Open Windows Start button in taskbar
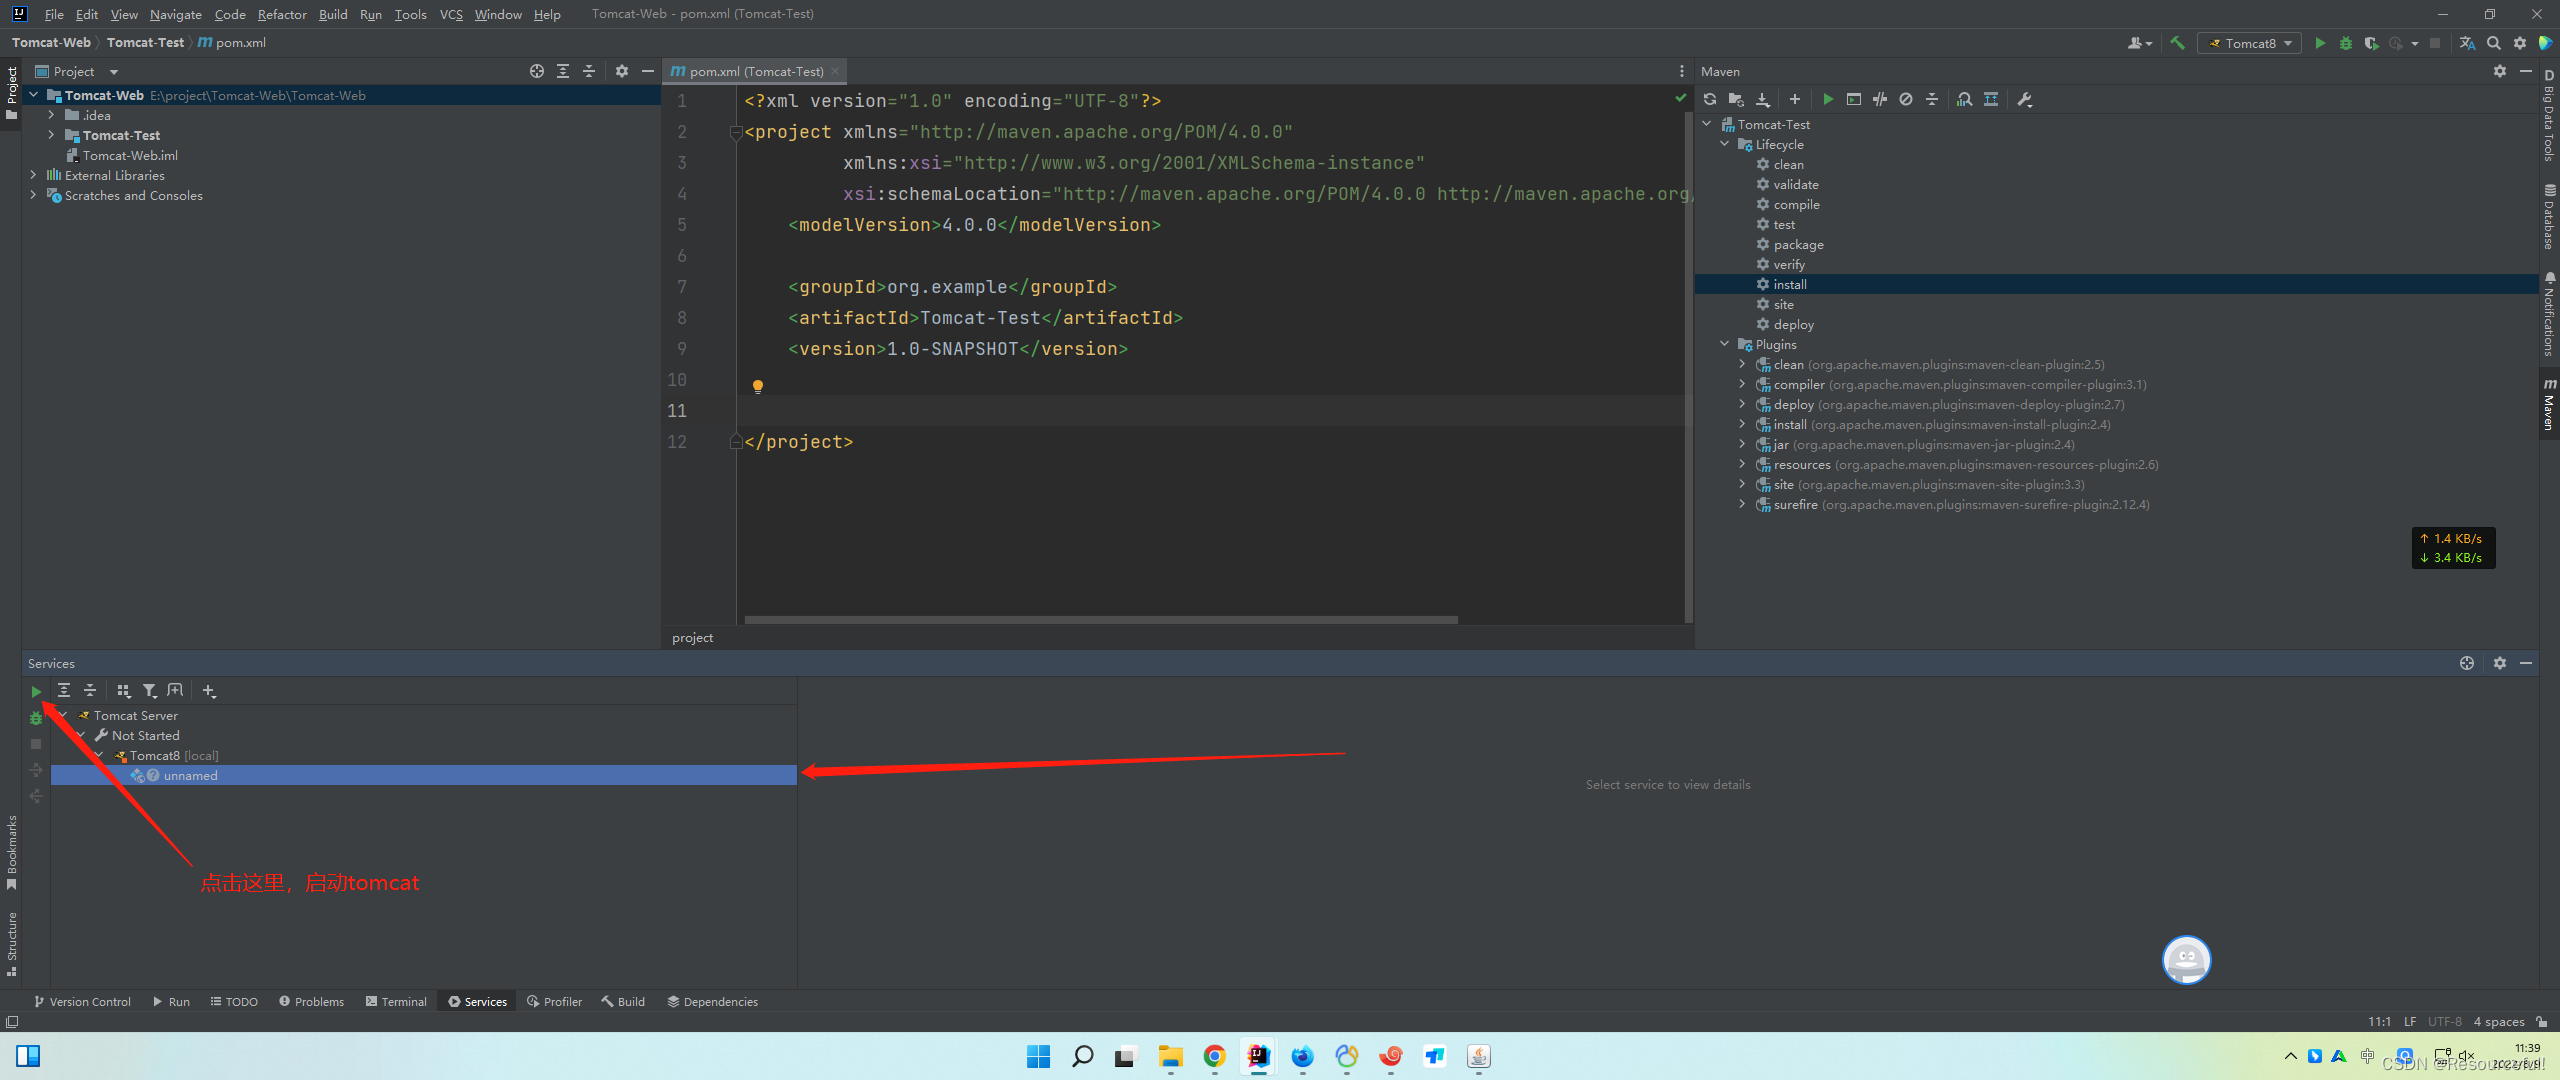The height and width of the screenshot is (1080, 2560). (1038, 1056)
